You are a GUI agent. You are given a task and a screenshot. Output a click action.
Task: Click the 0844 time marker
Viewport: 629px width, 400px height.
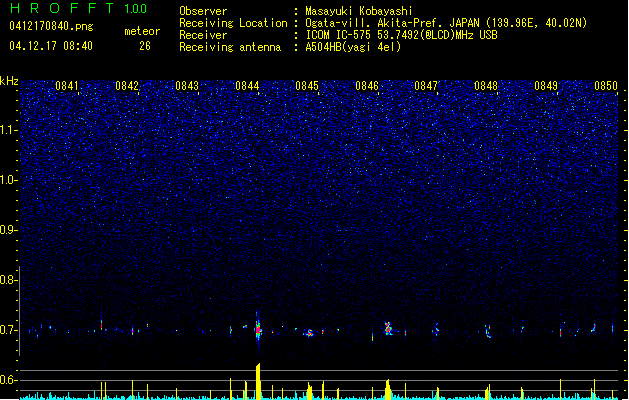coord(247,86)
